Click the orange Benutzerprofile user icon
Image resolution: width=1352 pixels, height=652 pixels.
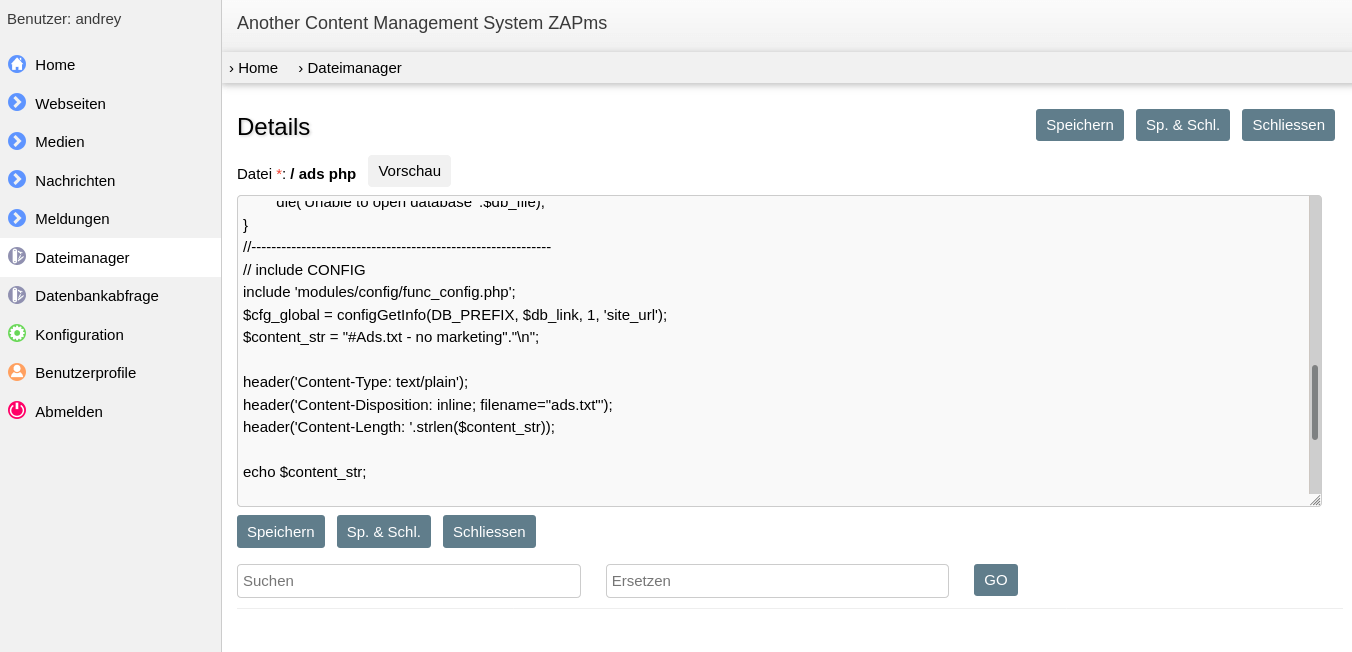tap(17, 372)
